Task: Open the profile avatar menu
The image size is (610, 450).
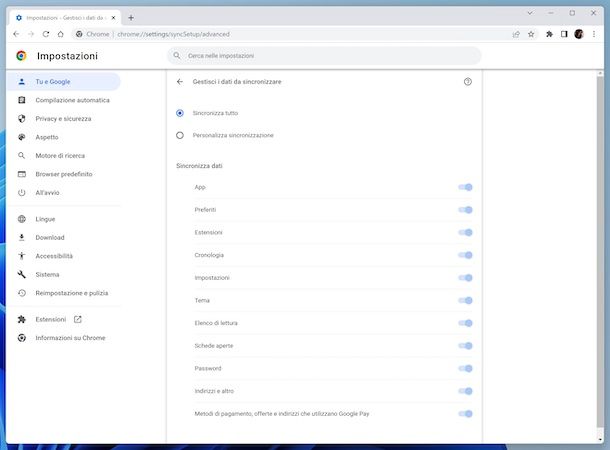Action: (579, 34)
